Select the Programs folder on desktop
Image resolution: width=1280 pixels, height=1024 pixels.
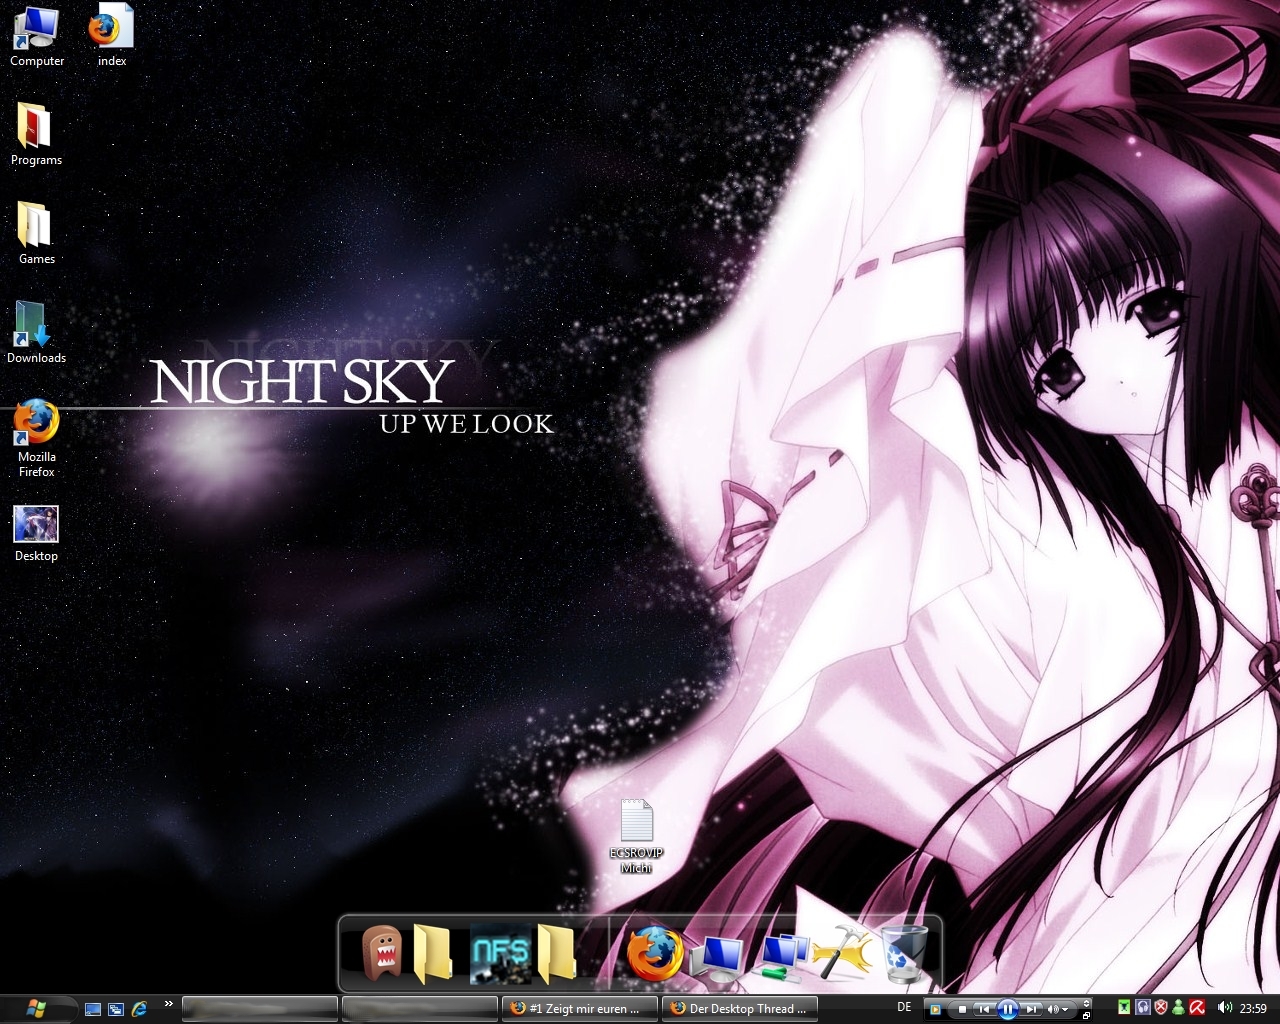pos(36,134)
